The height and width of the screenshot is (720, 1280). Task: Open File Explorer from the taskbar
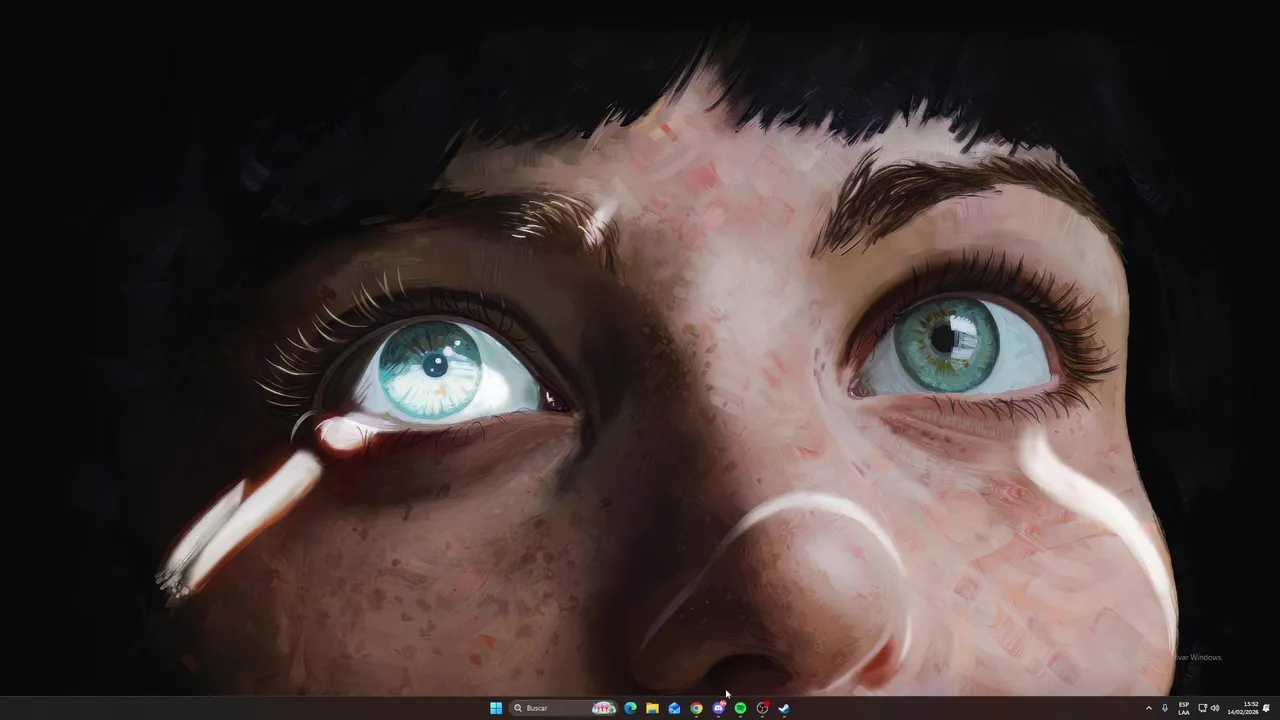(x=652, y=708)
